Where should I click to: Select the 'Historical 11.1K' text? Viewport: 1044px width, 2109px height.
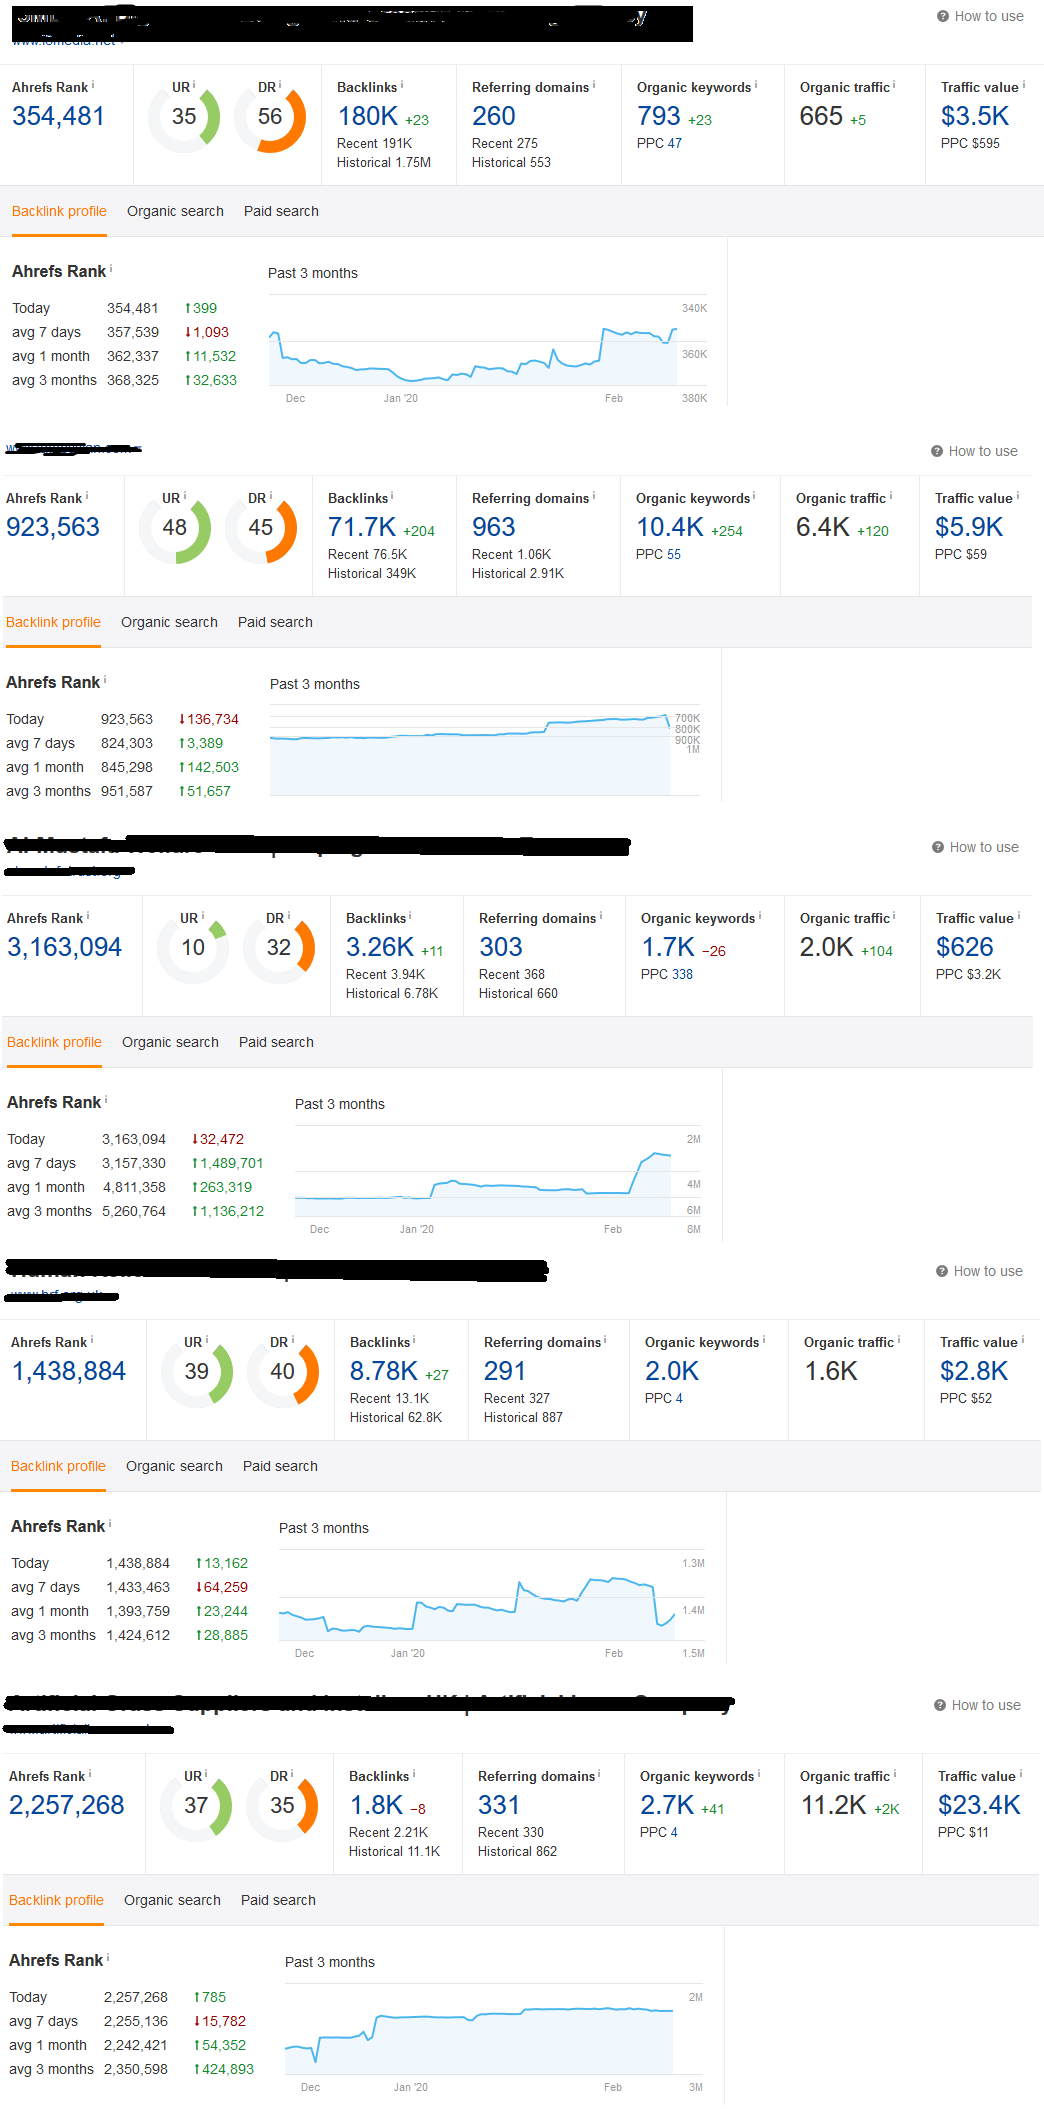click(394, 1851)
